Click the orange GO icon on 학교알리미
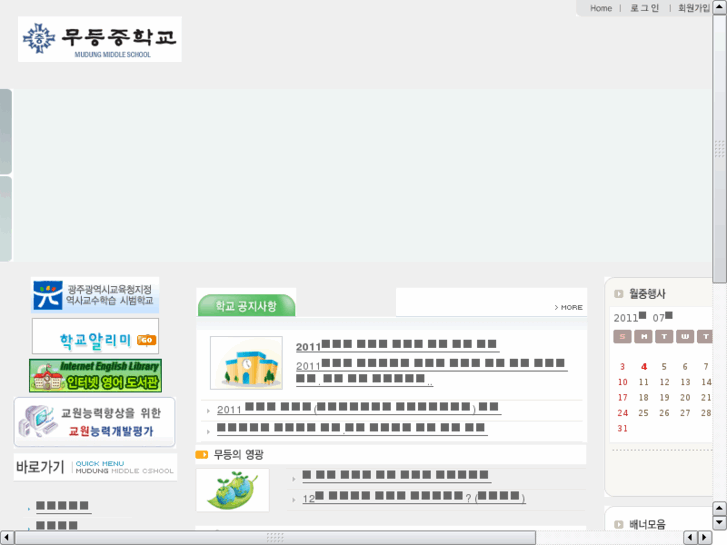727x545 pixels. [x=147, y=340]
